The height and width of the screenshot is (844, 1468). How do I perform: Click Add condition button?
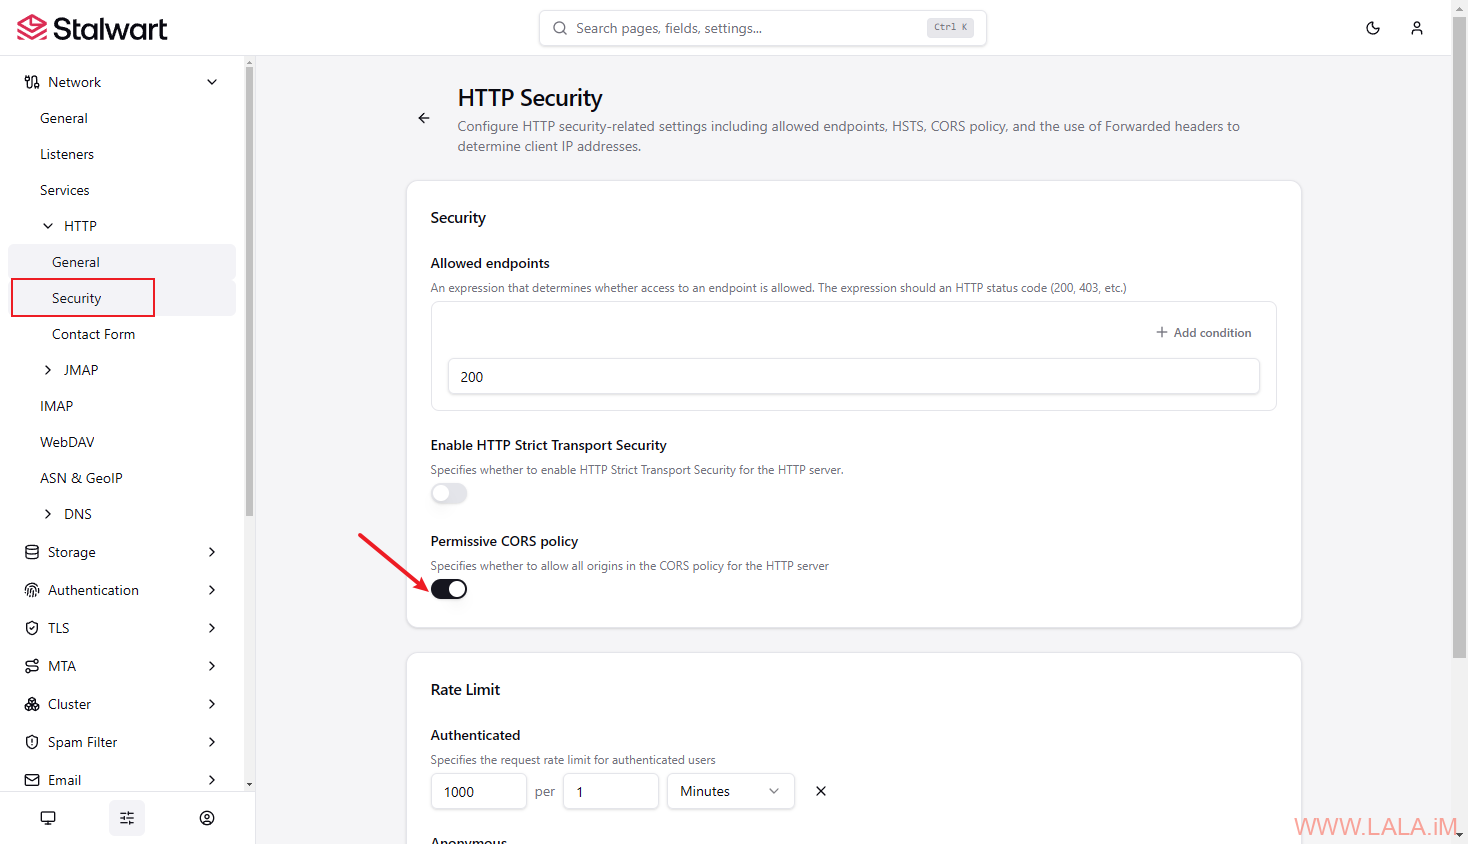point(1204,332)
